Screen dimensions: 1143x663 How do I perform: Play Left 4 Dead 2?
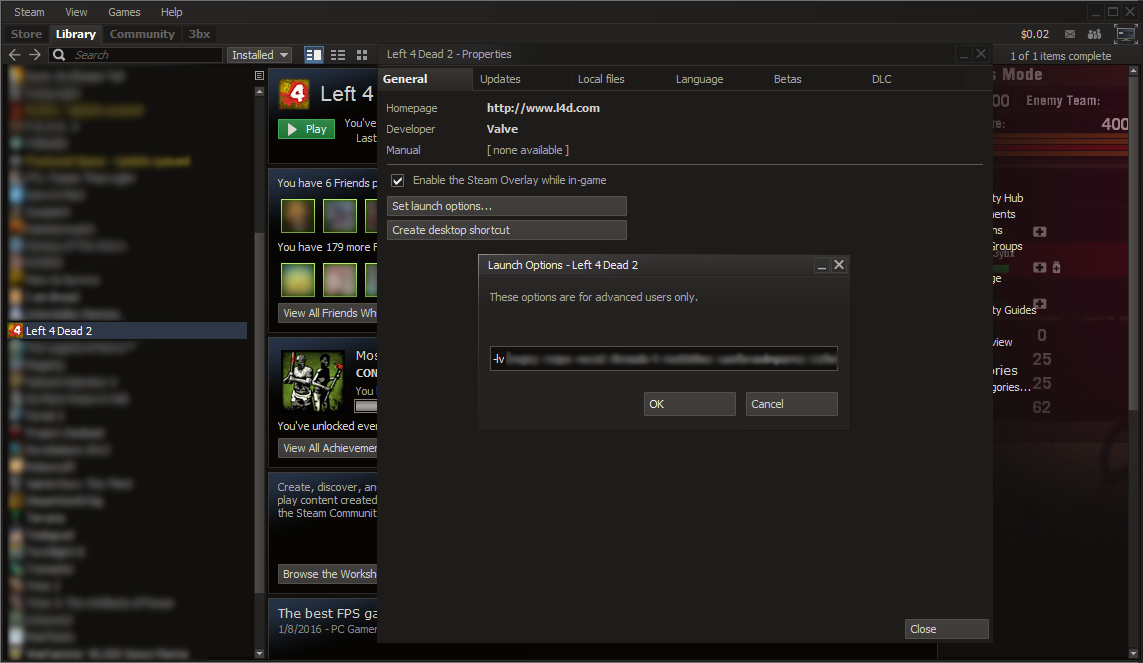point(306,129)
